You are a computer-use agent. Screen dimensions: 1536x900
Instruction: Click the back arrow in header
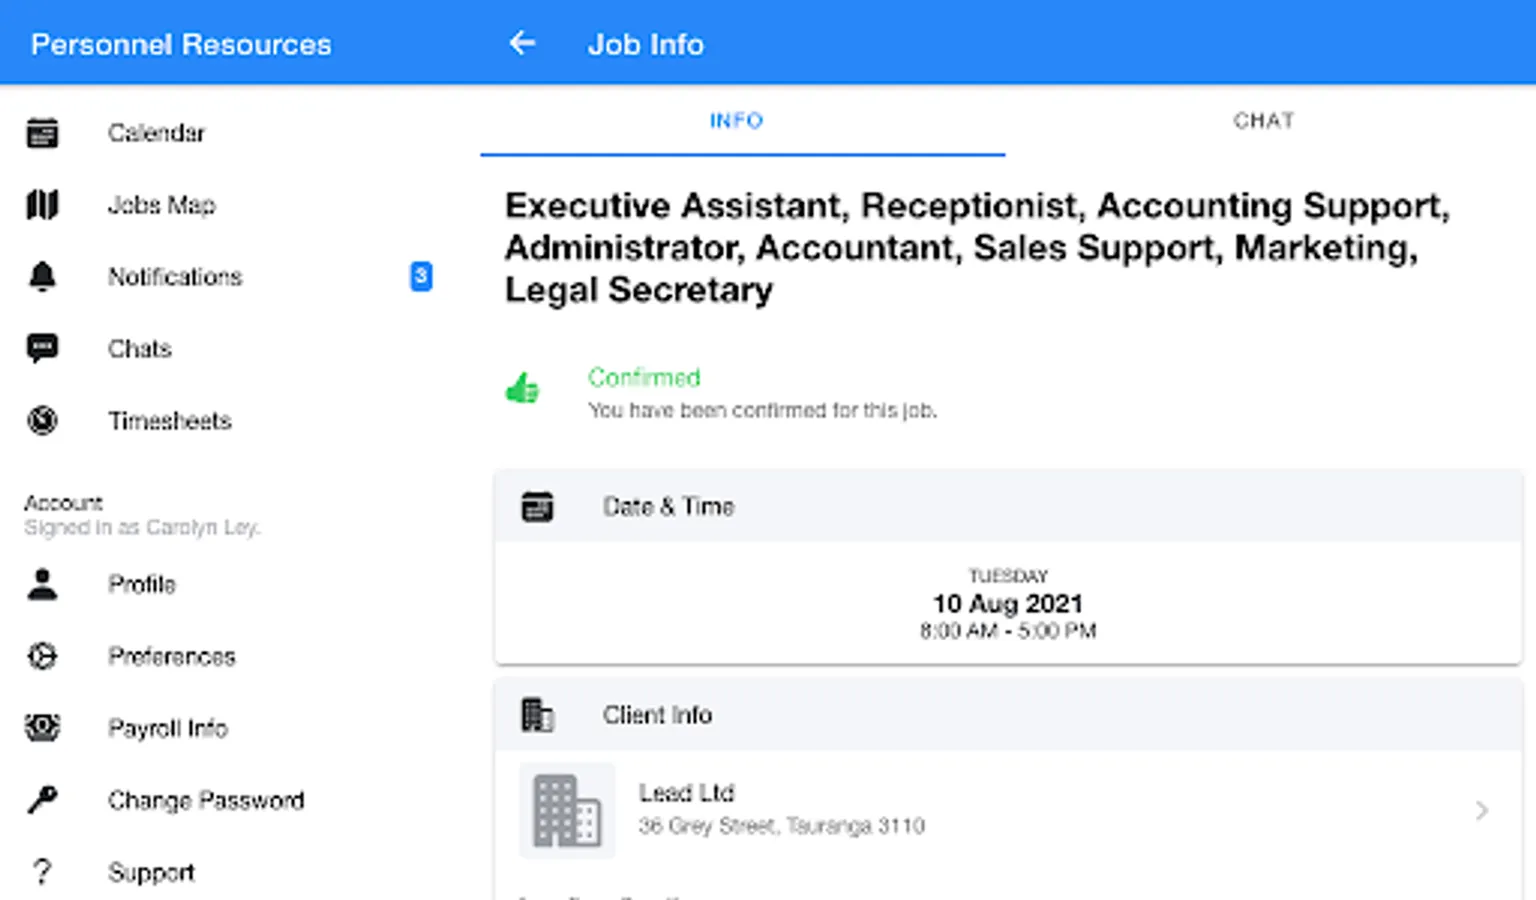(x=522, y=43)
